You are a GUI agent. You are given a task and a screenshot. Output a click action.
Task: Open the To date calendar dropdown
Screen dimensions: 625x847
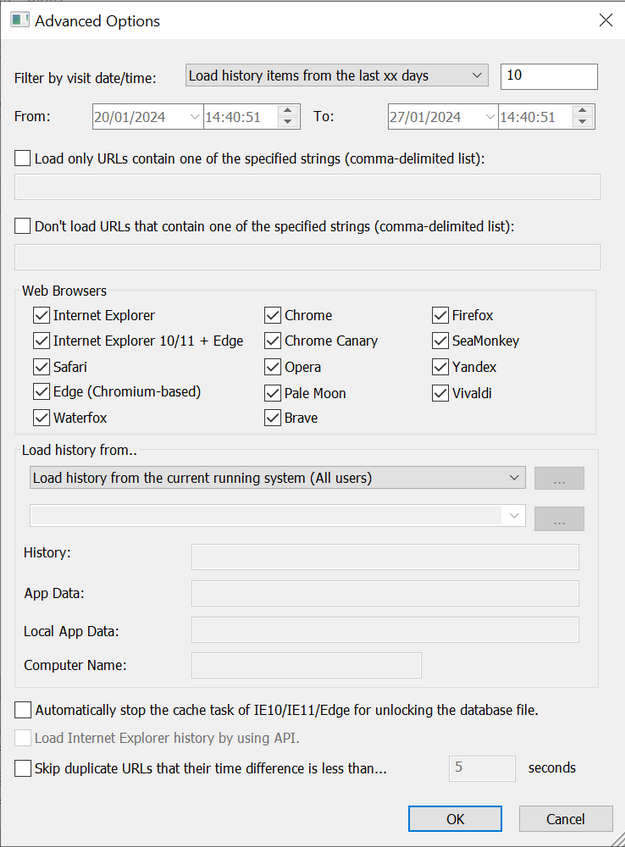point(489,117)
